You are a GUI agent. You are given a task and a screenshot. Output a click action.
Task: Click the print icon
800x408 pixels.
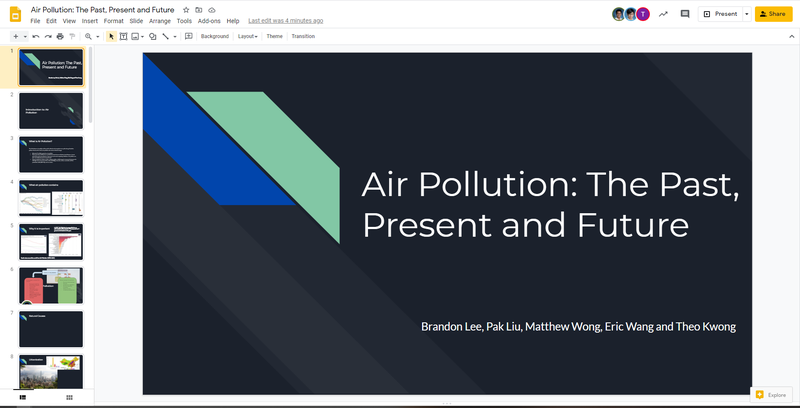60,36
